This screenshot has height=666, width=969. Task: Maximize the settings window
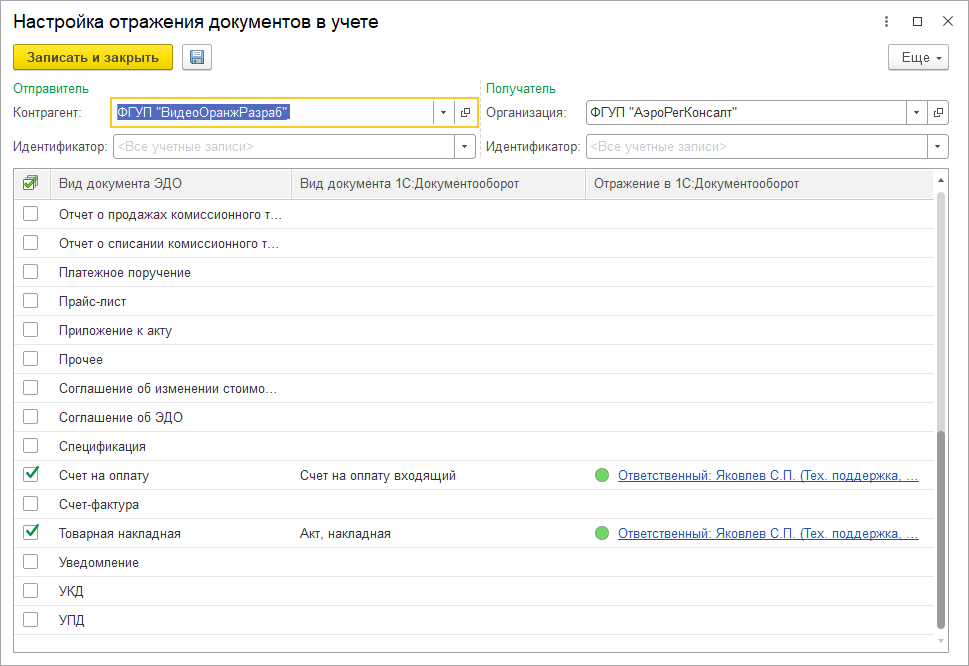(917, 21)
